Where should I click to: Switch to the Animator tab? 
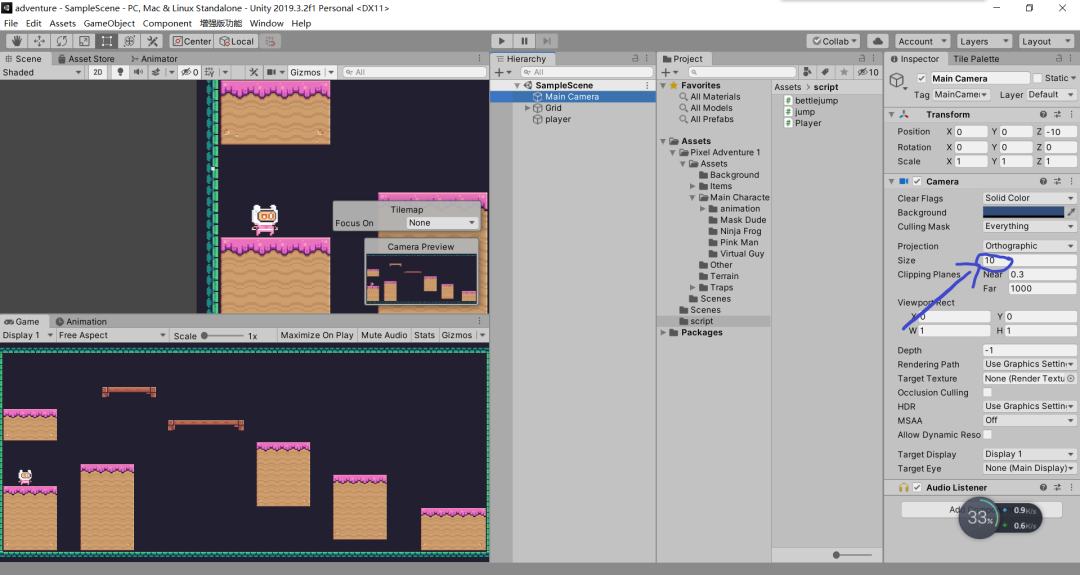[154, 59]
